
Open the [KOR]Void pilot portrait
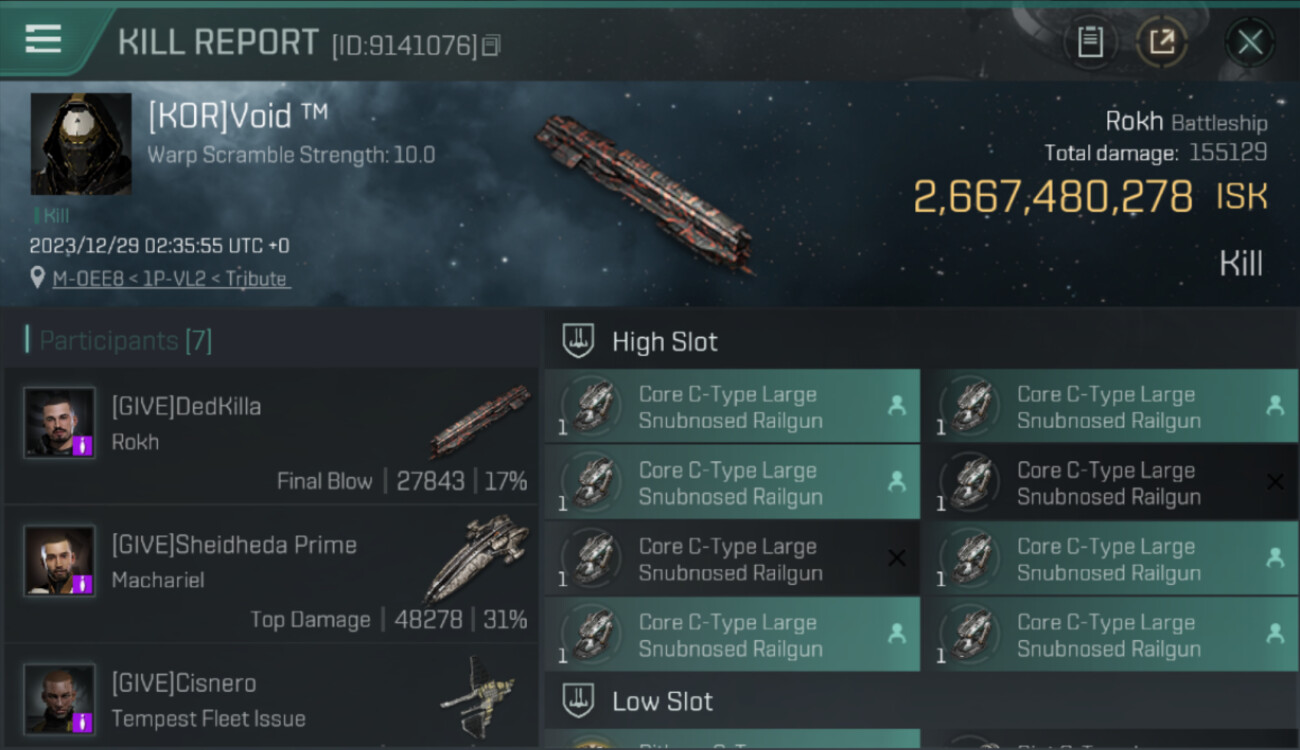pos(81,144)
